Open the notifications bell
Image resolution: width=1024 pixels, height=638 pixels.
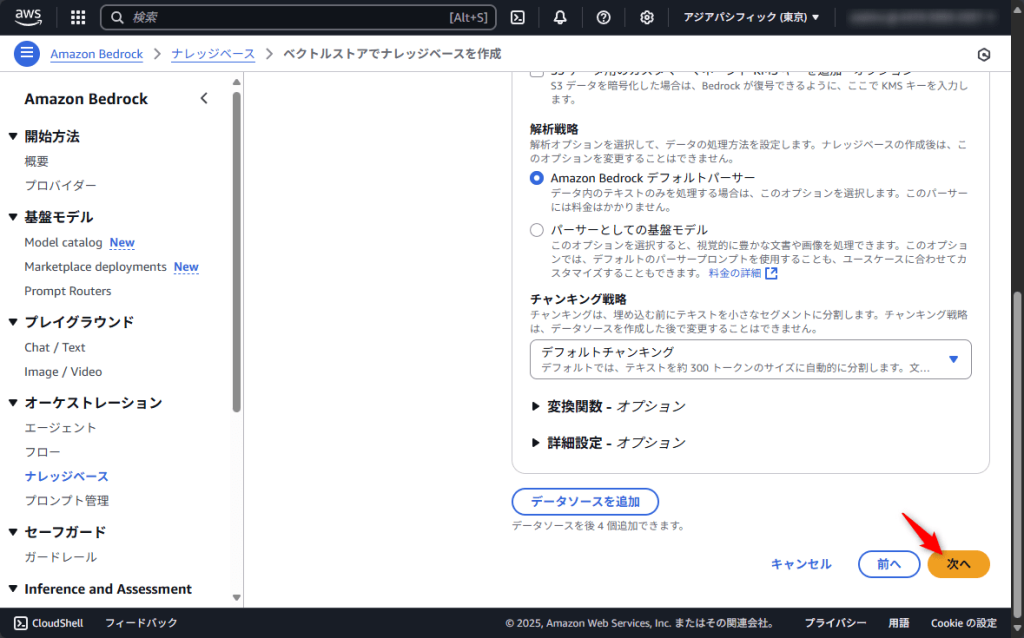click(560, 18)
